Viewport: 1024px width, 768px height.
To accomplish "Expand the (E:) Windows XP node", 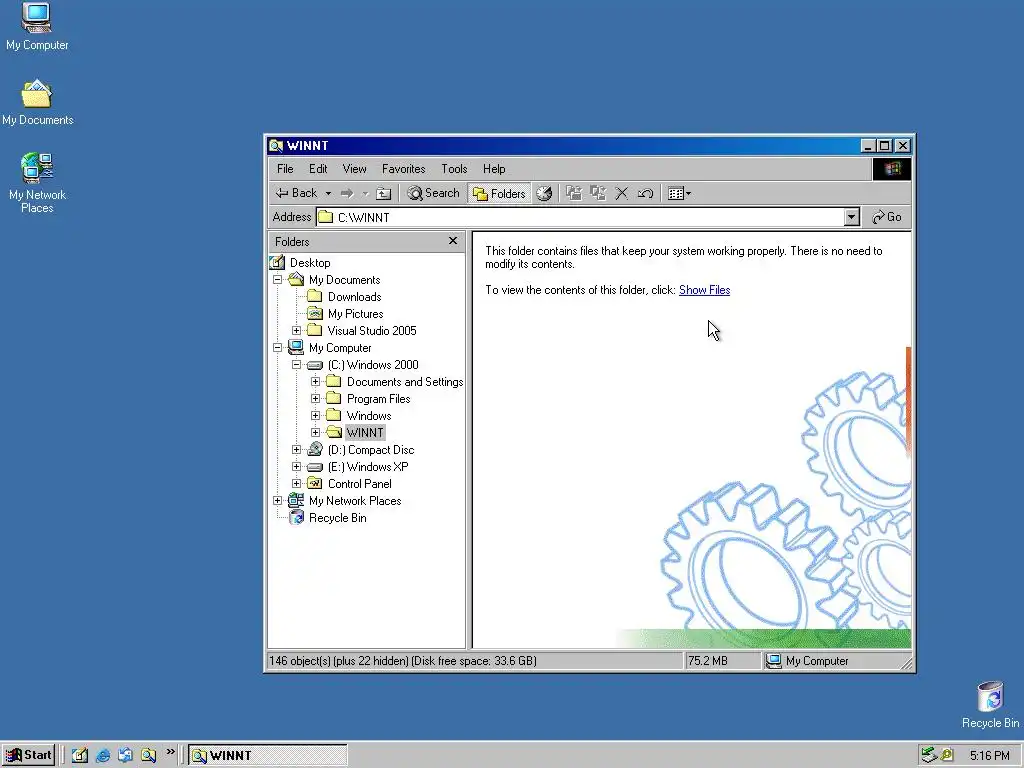I will [x=296, y=466].
